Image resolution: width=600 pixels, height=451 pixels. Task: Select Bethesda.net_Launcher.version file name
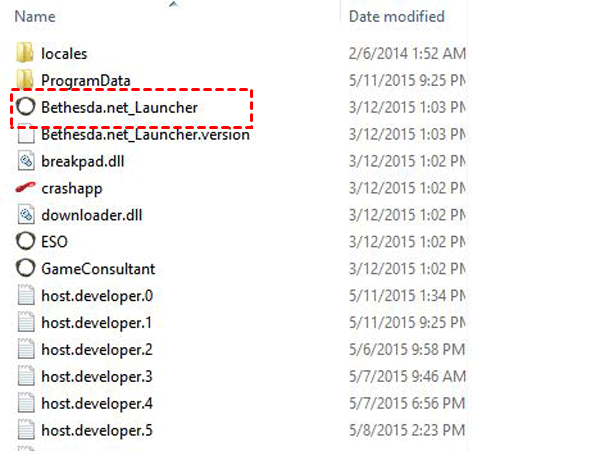click(x=145, y=135)
